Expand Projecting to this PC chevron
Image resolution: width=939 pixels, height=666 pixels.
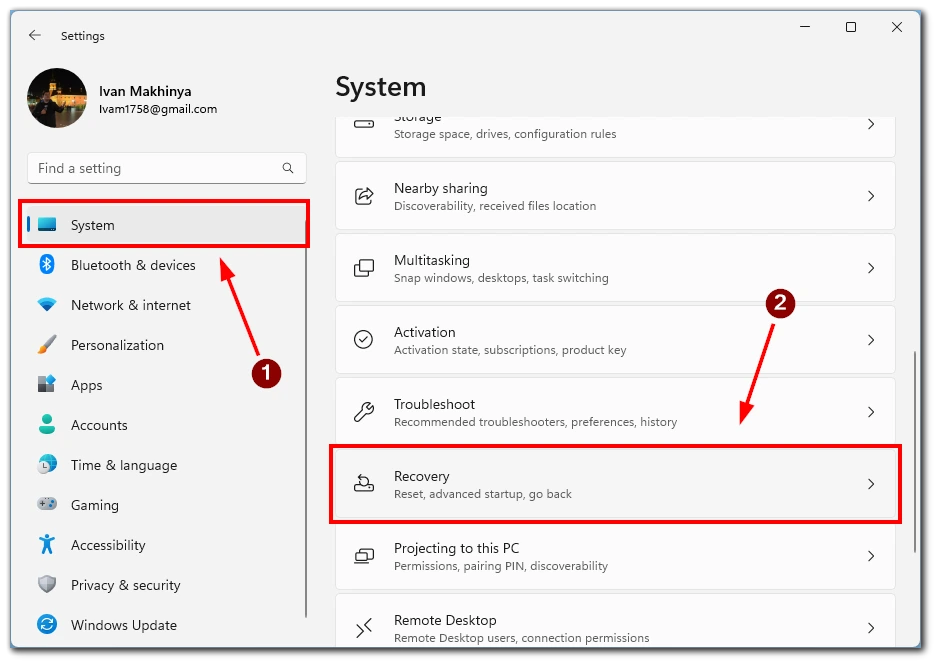point(871,556)
